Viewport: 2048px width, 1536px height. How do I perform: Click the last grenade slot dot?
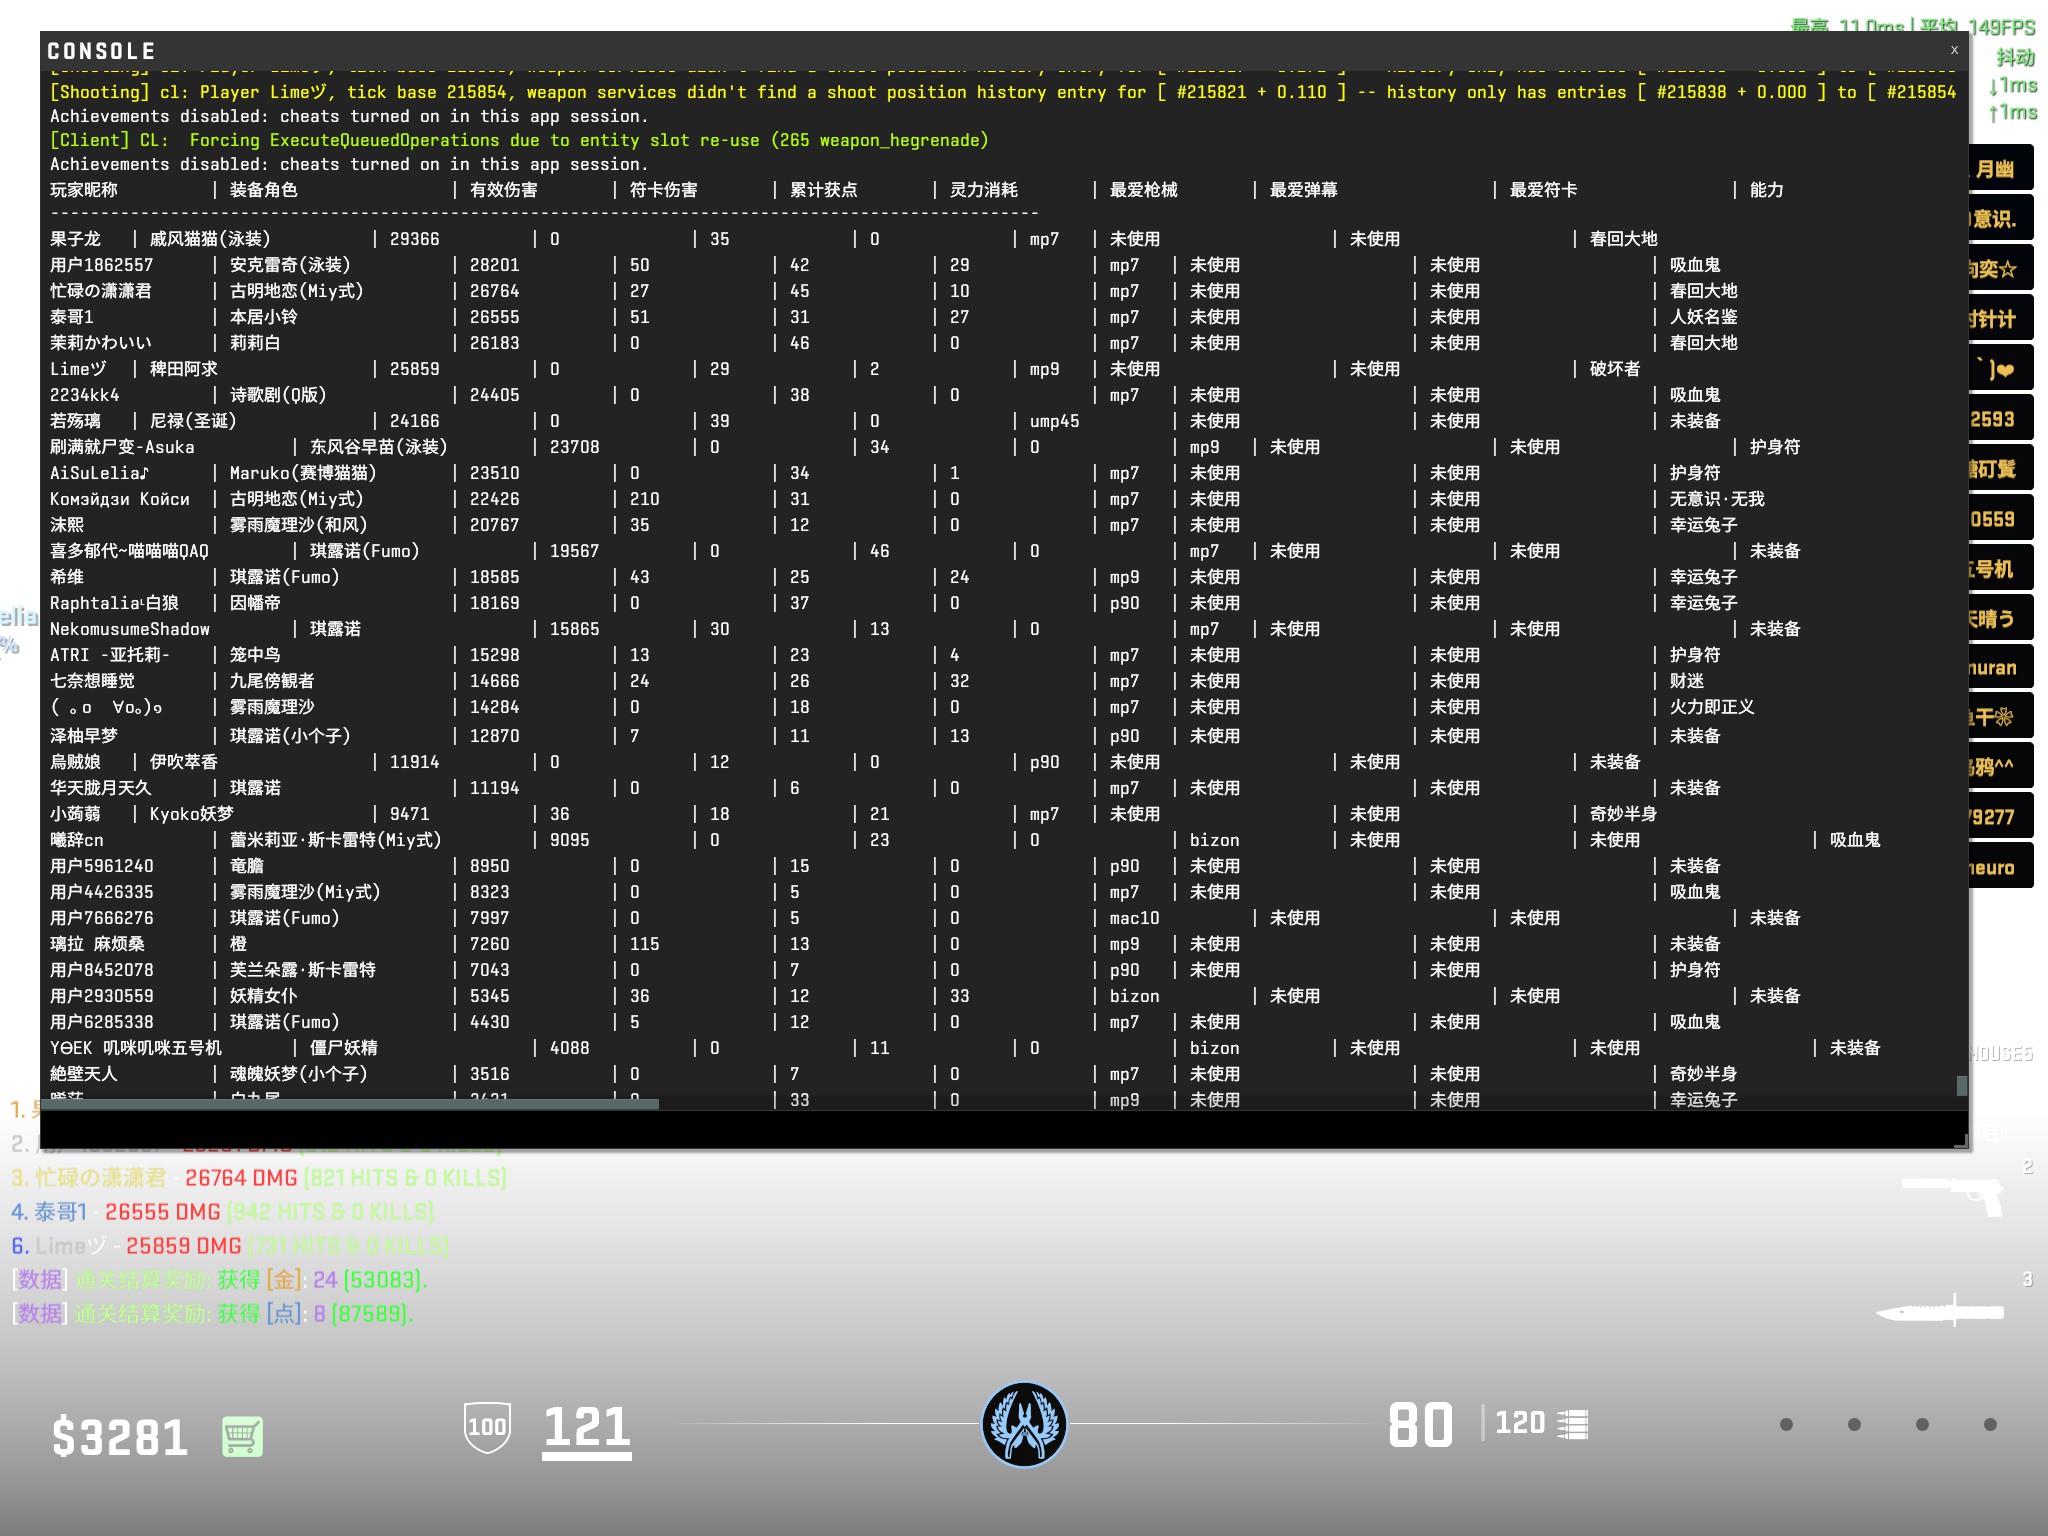click(x=1990, y=1424)
